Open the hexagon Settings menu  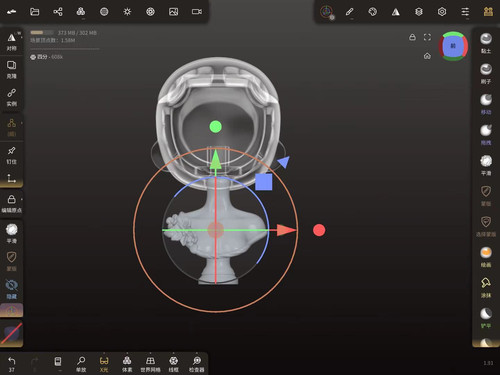click(442, 12)
